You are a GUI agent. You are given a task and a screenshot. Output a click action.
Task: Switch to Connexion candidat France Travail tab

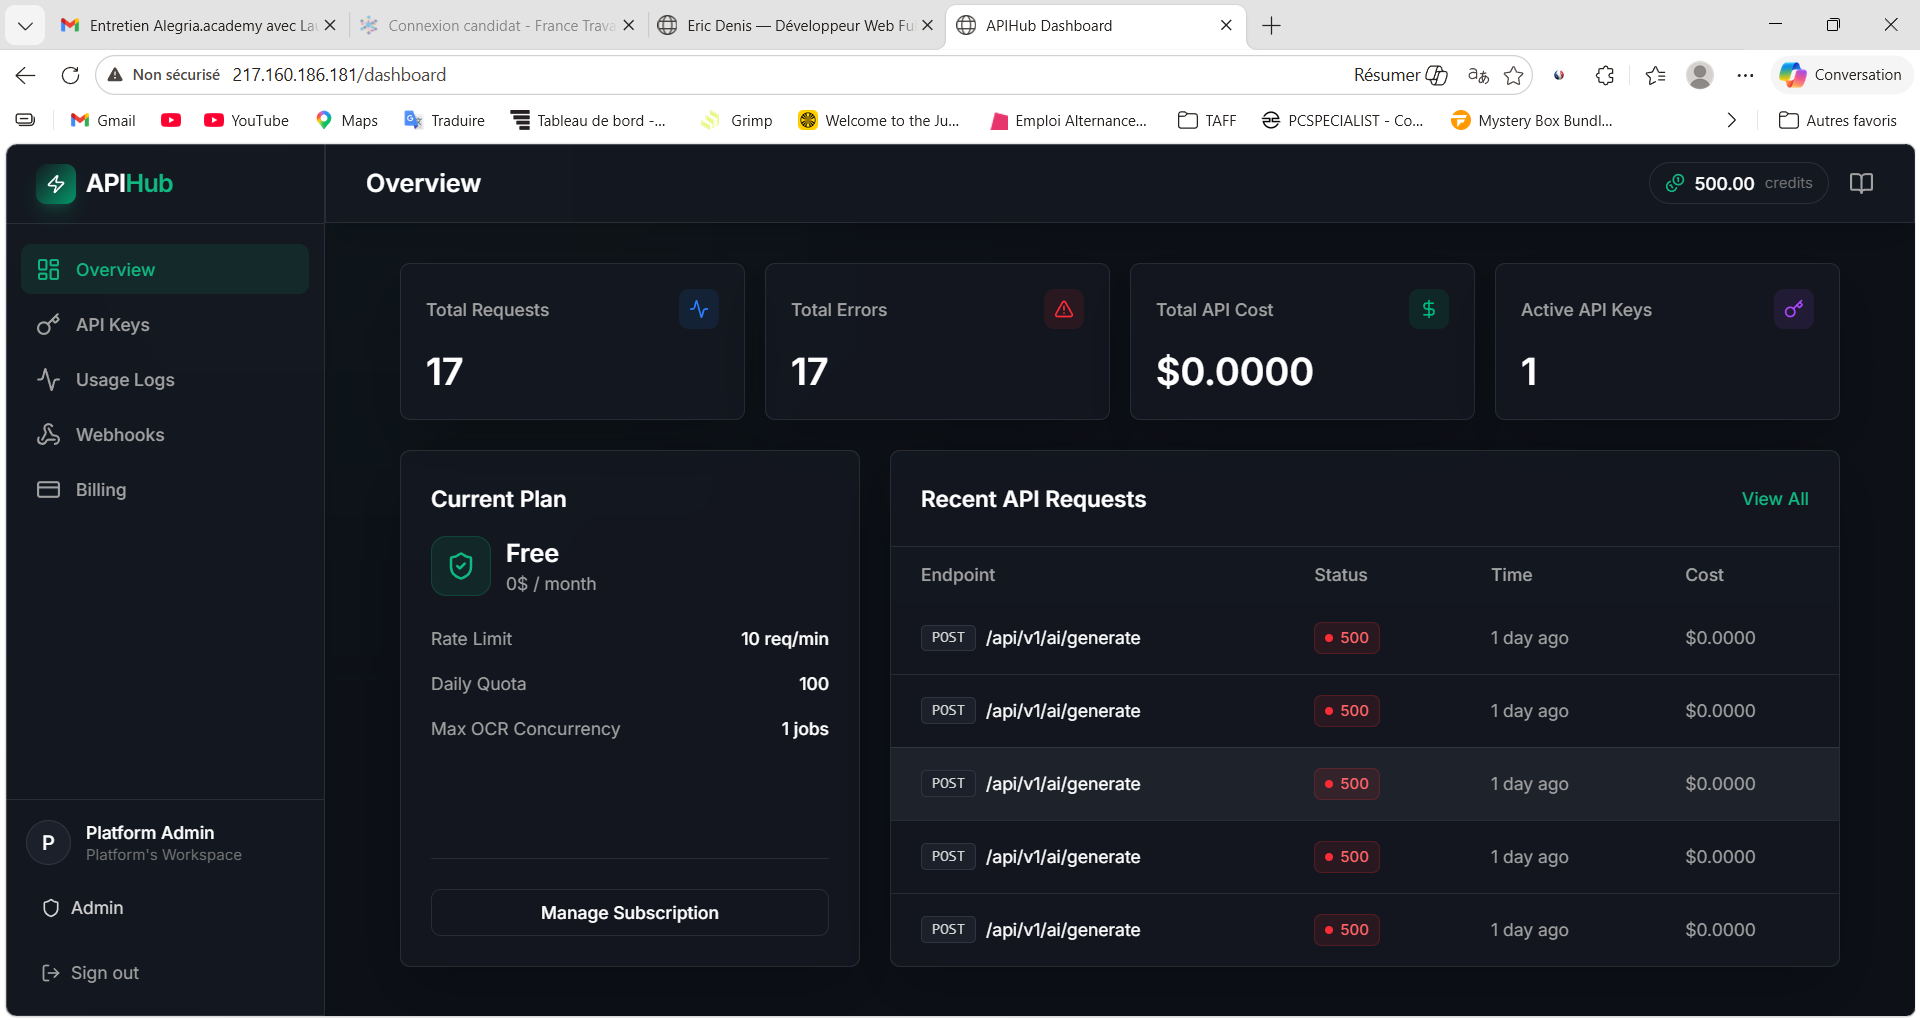click(497, 25)
